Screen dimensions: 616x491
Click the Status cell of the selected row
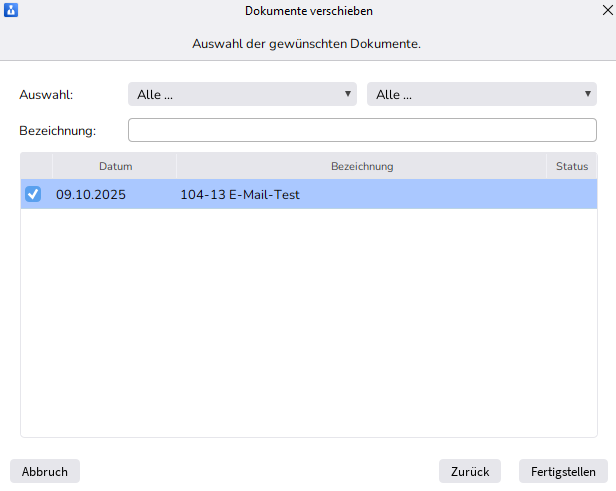[572, 195]
